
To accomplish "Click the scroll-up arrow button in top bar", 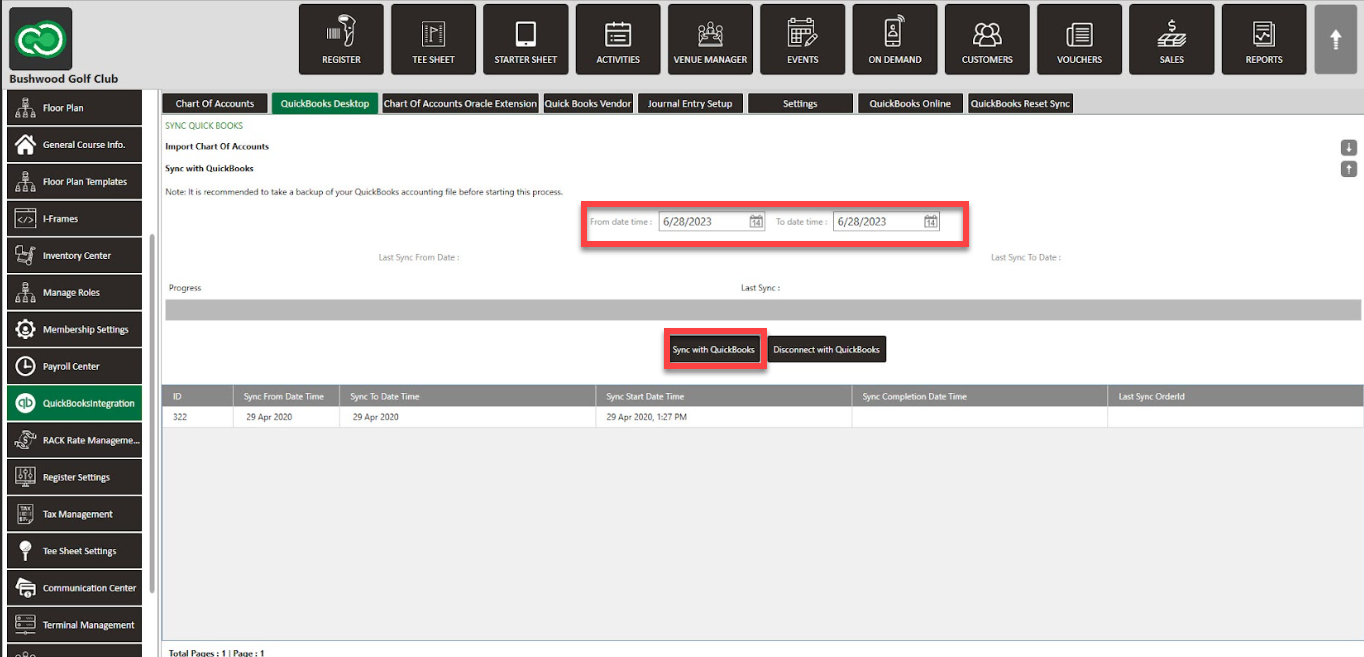I will click(x=1335, y=39).
